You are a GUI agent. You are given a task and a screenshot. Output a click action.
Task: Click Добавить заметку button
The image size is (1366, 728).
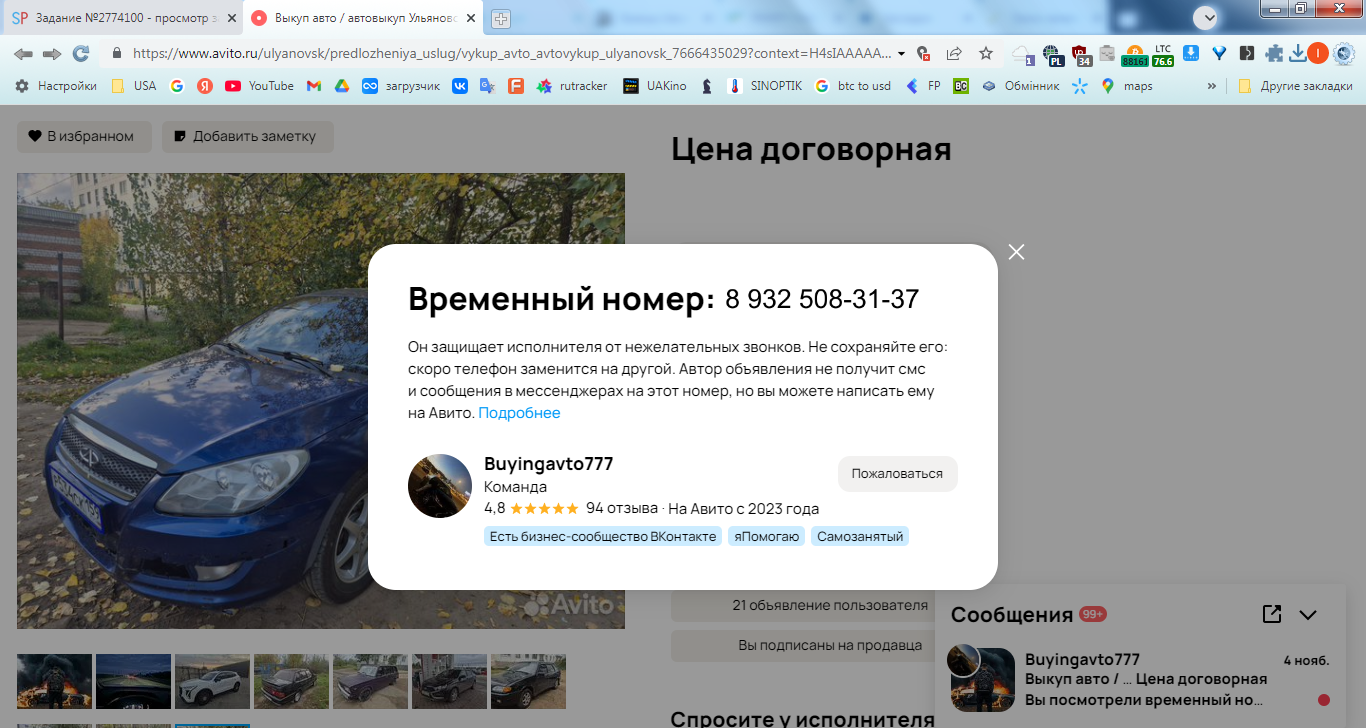coord(248,137)
